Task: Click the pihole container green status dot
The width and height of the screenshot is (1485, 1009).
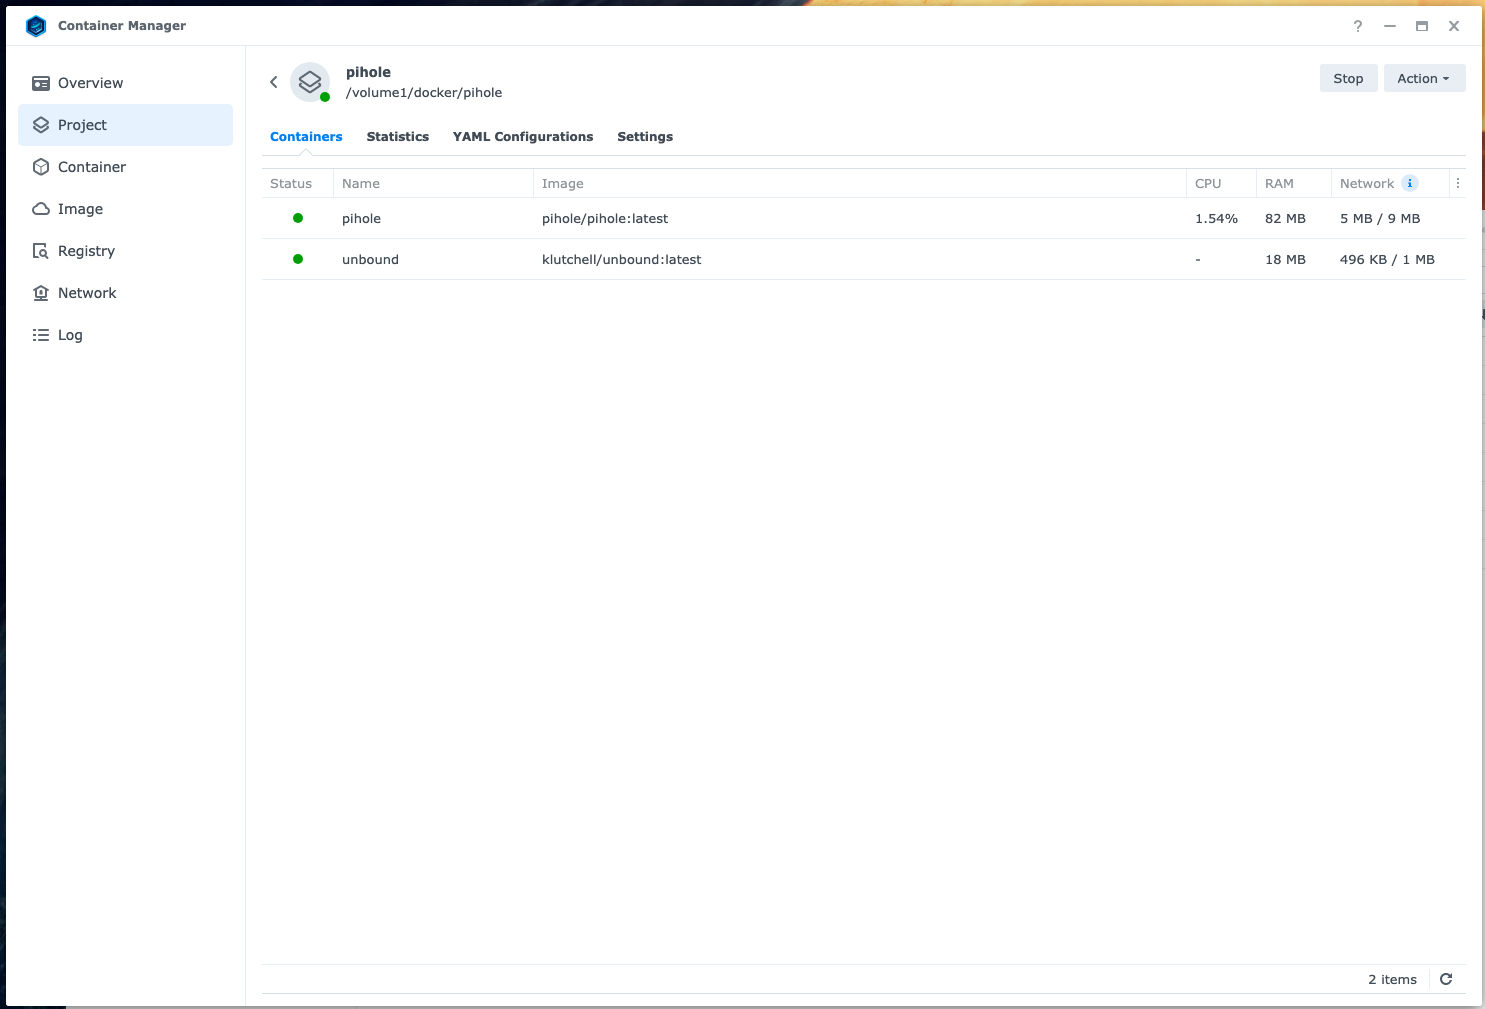Action: pos(298,218)
